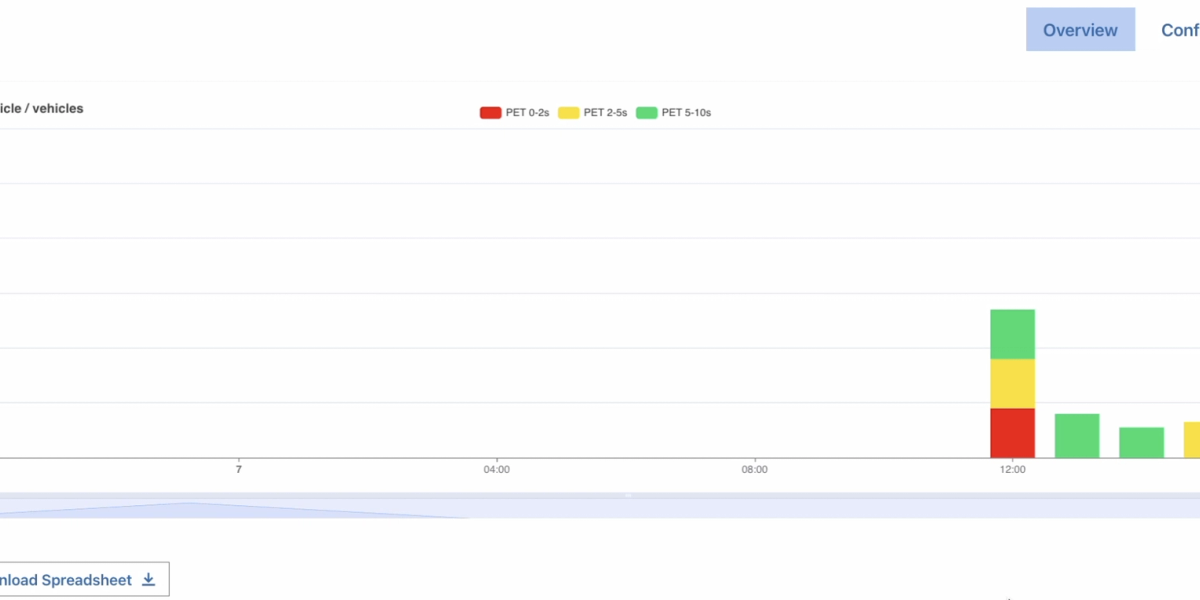This screenshot has height=600, width=1200.
Task: Click the green PET 5-10s legend swatch
Action: point(646,113)
